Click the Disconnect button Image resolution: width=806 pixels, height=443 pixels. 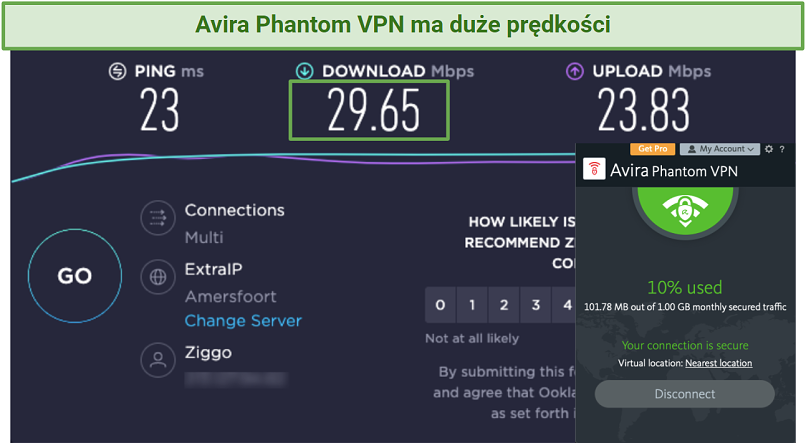click(x=685, y=394)
